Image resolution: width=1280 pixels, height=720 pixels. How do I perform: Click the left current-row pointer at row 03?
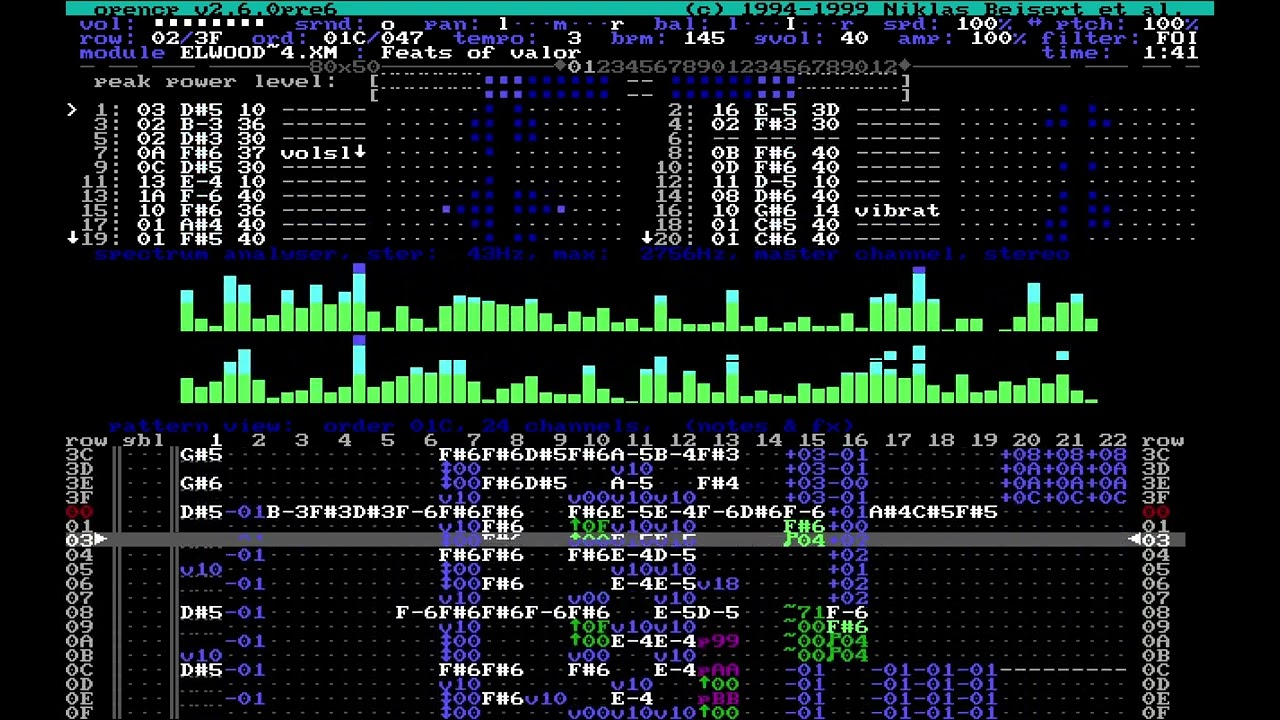pyautogui.click(x=100, y=540)
